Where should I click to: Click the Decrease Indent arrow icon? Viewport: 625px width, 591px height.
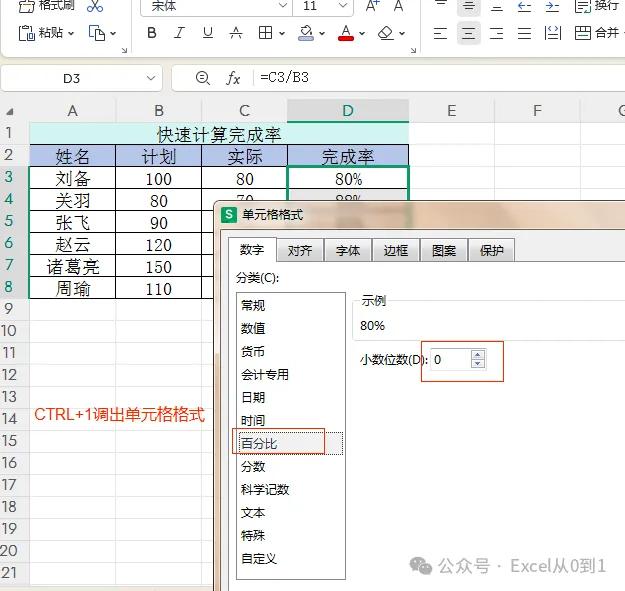coord(524,6)
